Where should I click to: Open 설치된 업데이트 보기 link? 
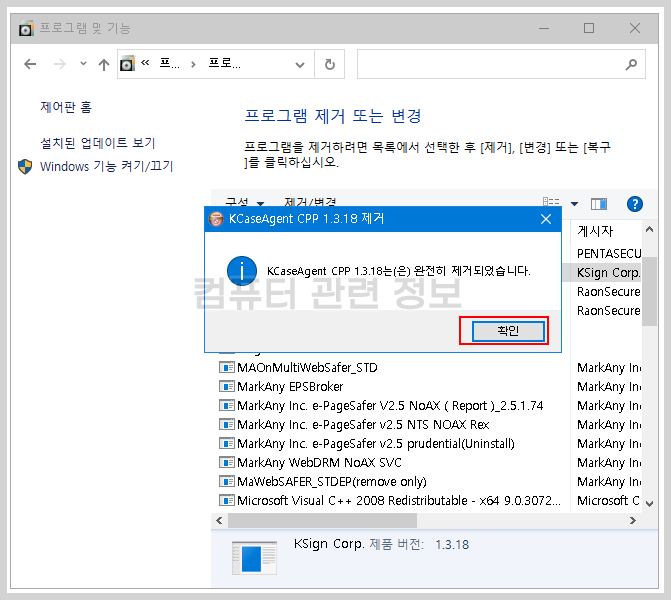click(x=98, y=143)
